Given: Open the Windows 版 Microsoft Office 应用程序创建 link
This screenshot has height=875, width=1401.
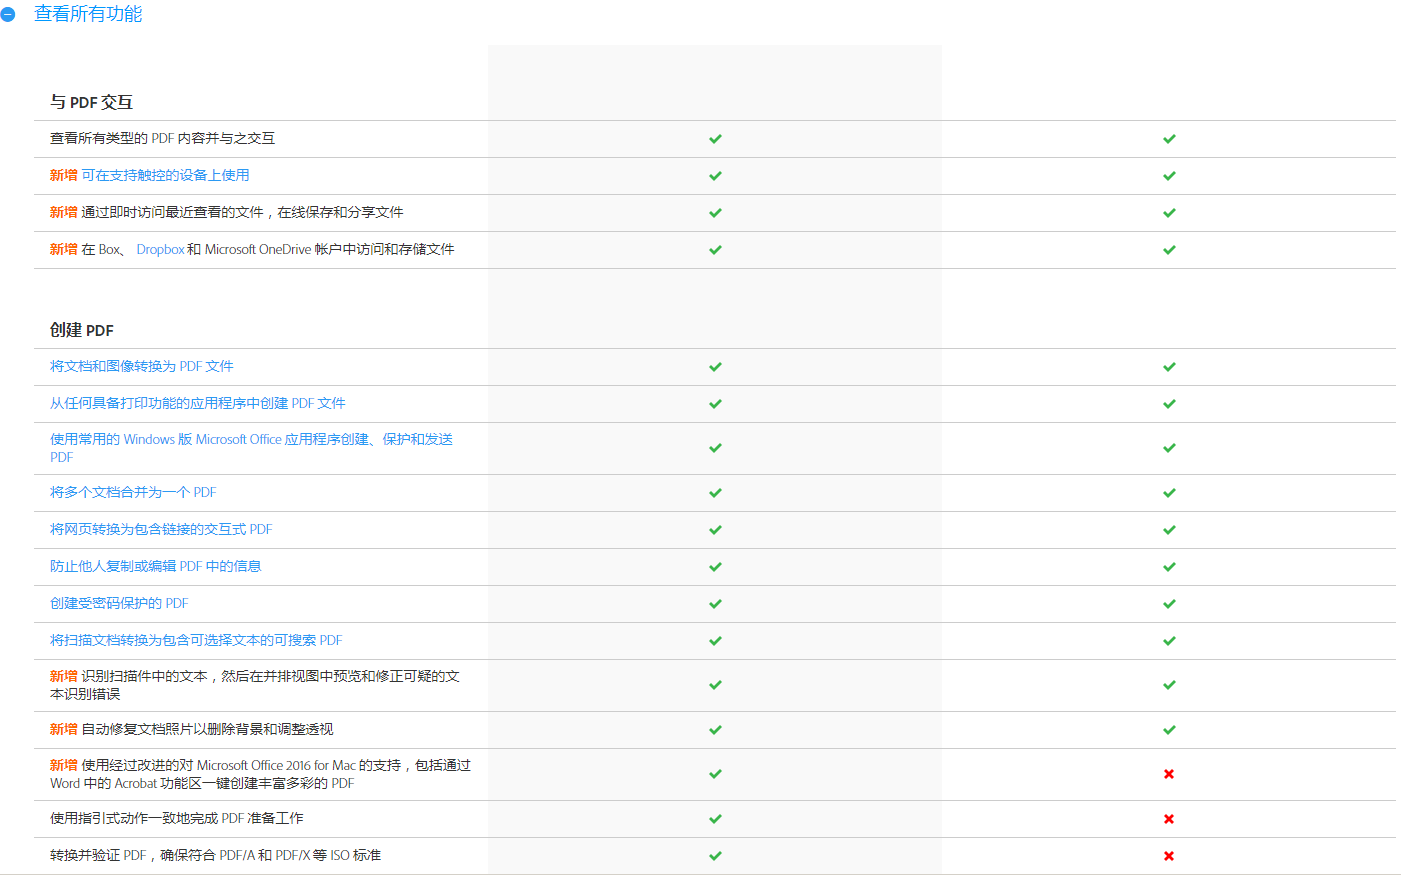Looking at the screenshot, I should [x=251, y=448].
